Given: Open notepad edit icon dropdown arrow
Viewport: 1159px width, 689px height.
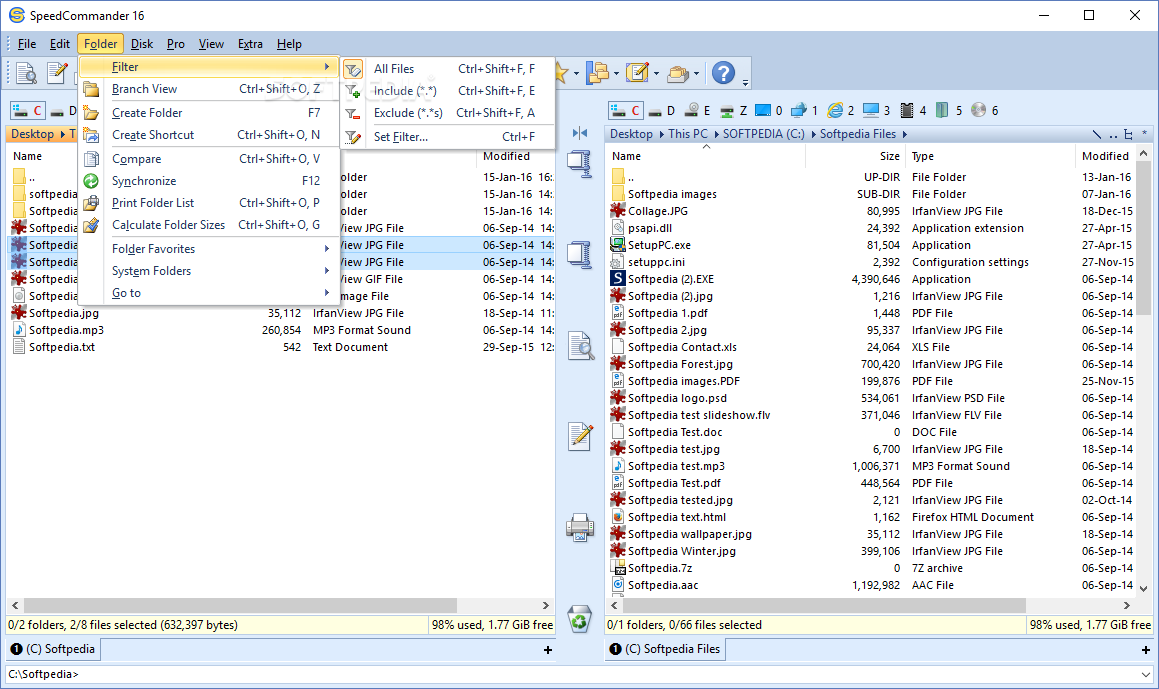Looking at the screenshot, I should point(656,73).
